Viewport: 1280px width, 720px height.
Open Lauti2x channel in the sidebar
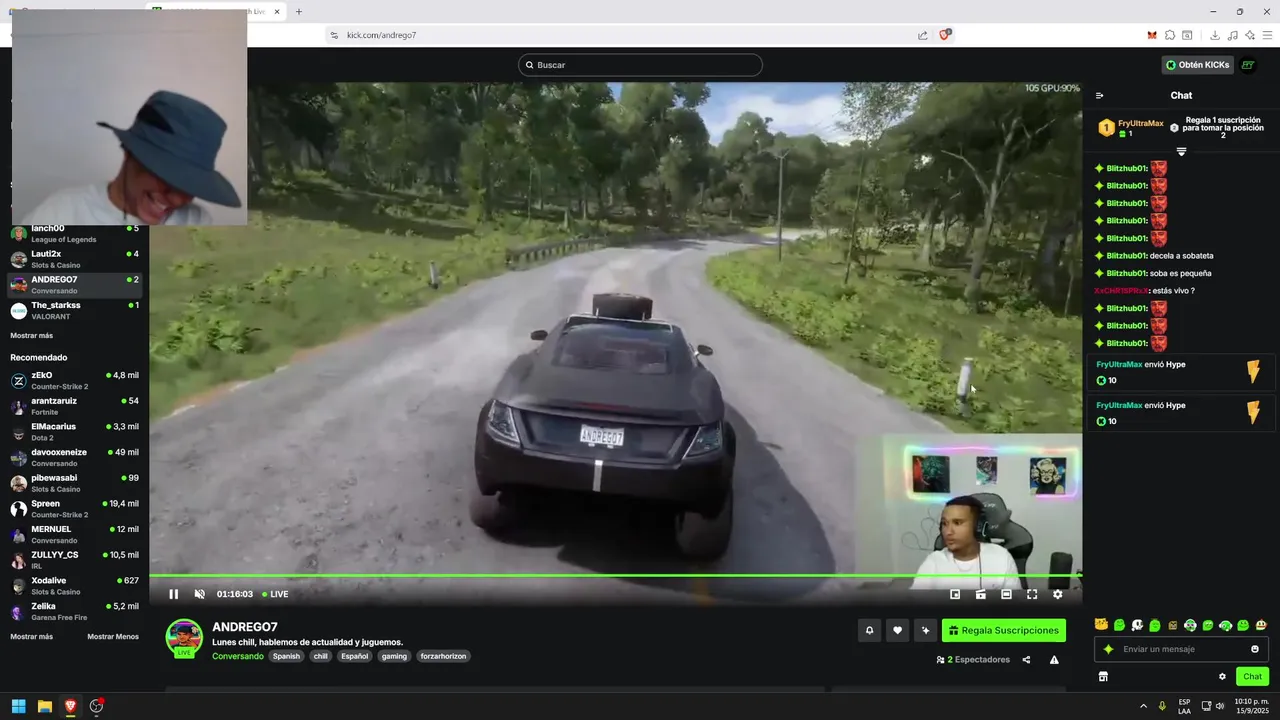point(75,259)
